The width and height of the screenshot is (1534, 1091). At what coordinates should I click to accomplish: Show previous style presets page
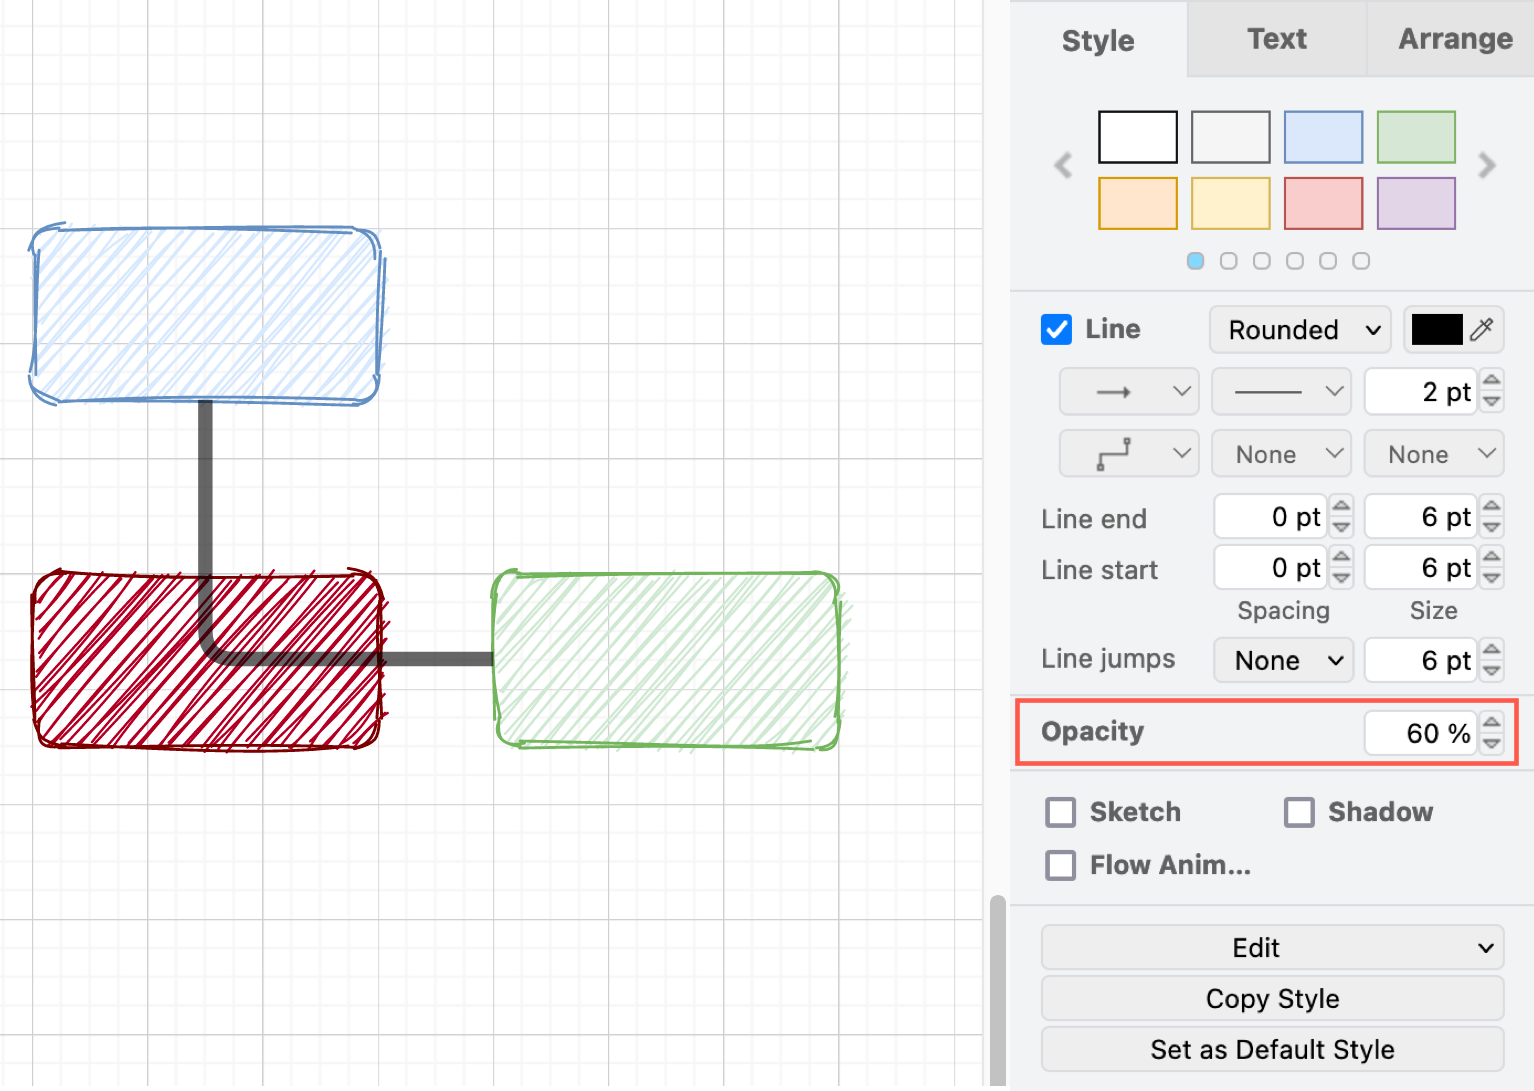(x=1062, y=165)
